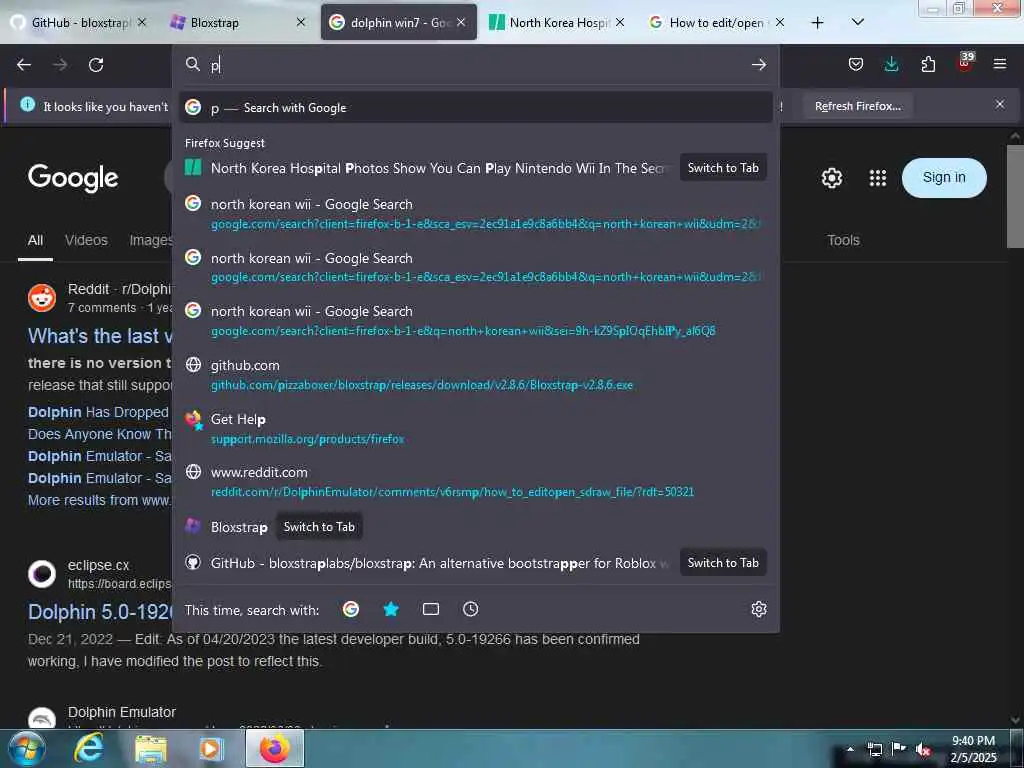Image resolution: width=1024 pixels, height=768 pixels.
Task: Click Switch to Tab for GitHub bloxstraplabs
Action: click(723, 563)
